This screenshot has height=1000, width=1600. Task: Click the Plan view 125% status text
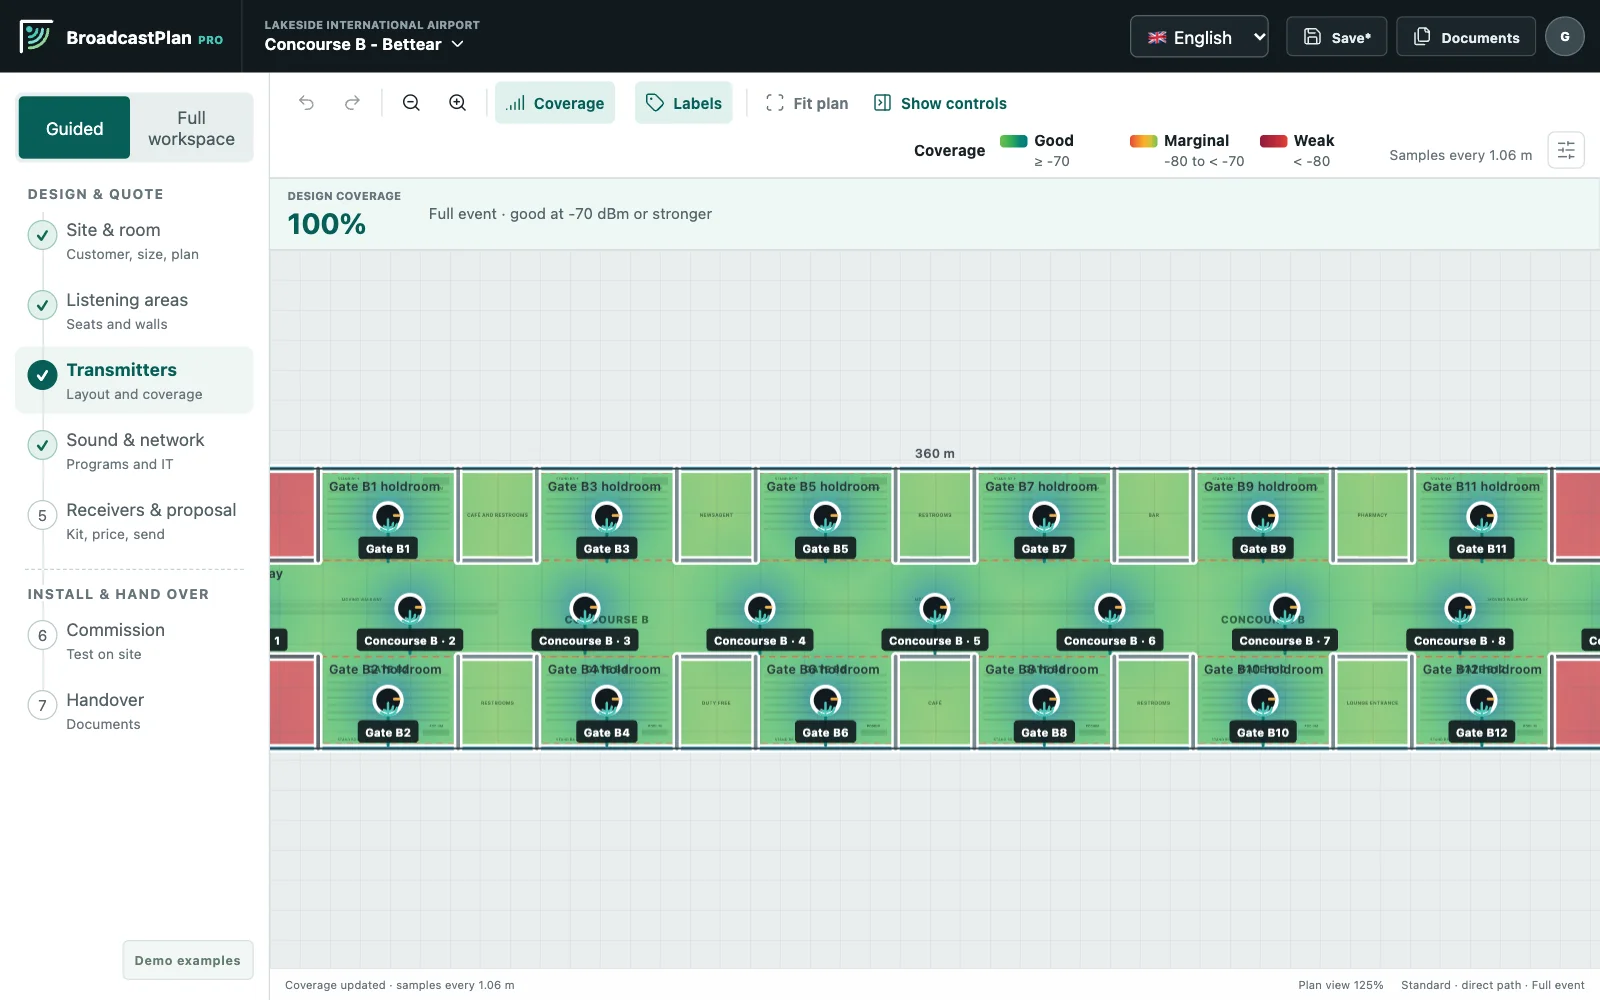coord(1341,985)
